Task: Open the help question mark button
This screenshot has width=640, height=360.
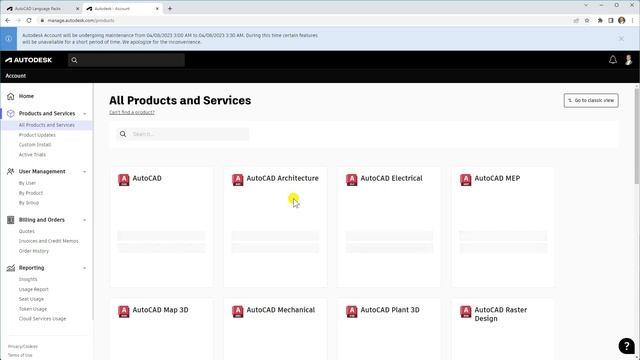Action: [627, 346]
